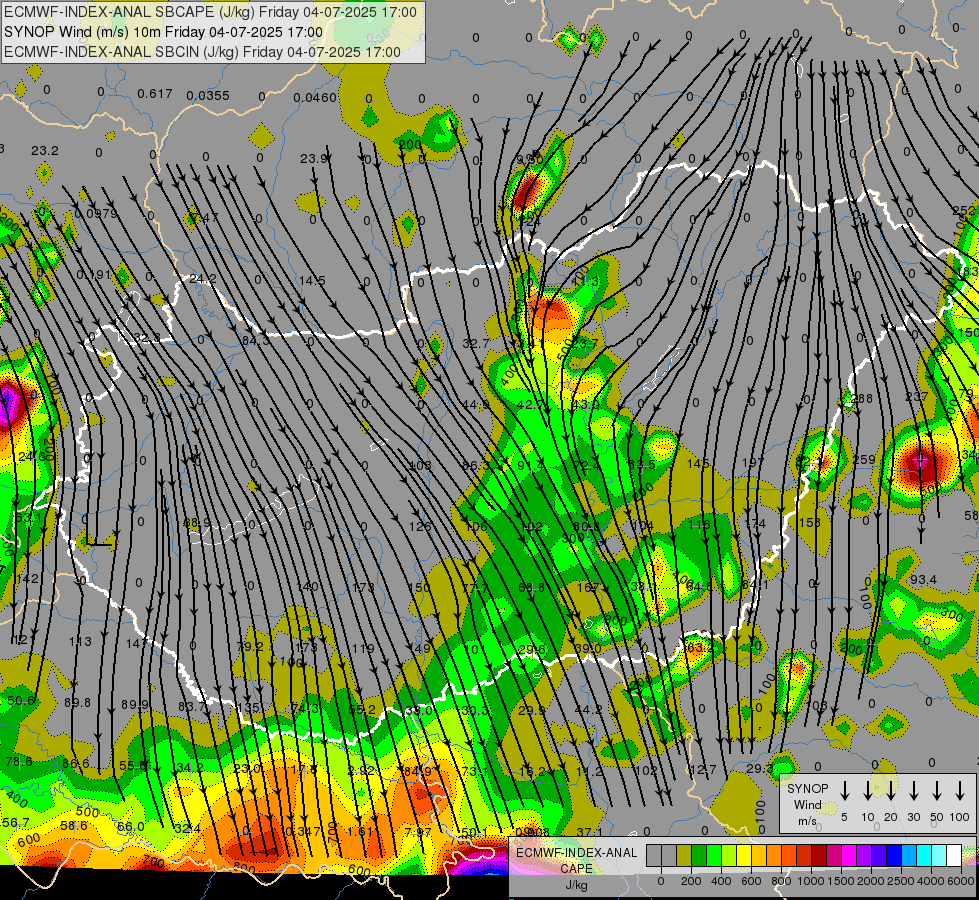Click the 30 m/s wind arrow in legend
The height and width of the screenshot is (900, 979).
point(914,790)
